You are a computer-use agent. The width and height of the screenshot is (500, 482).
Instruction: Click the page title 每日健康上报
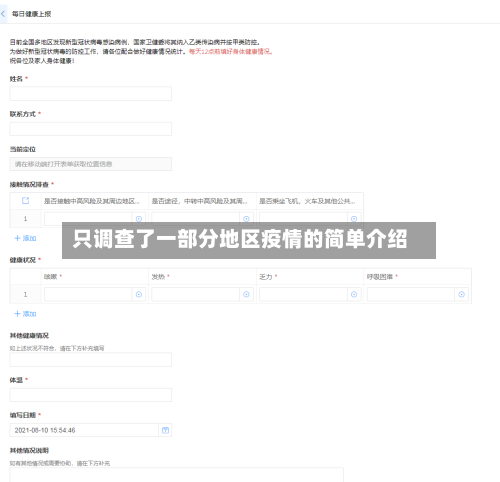click(x=32, y=14)
